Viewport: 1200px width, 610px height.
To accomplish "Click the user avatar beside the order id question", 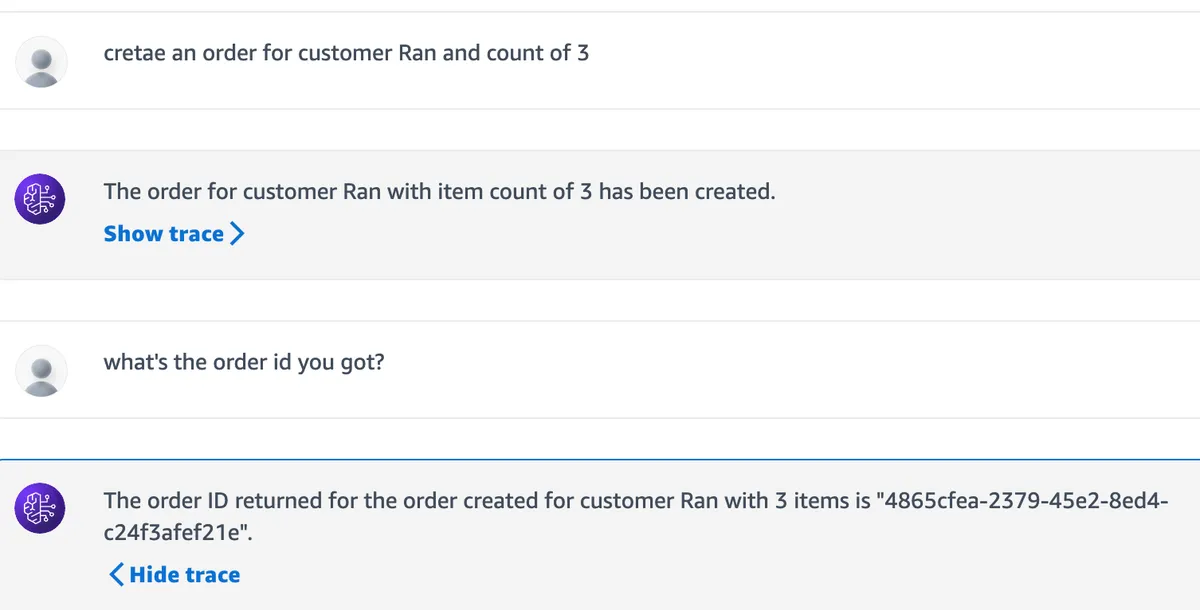I will pyautogui.click(x=41, y=371).
